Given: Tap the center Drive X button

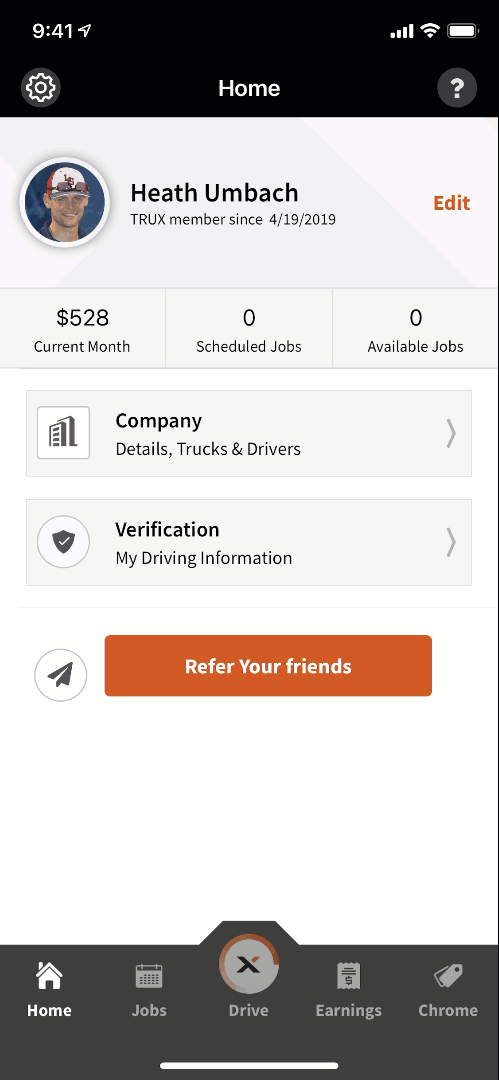Looking at the screenshot, I should point(249,964).
